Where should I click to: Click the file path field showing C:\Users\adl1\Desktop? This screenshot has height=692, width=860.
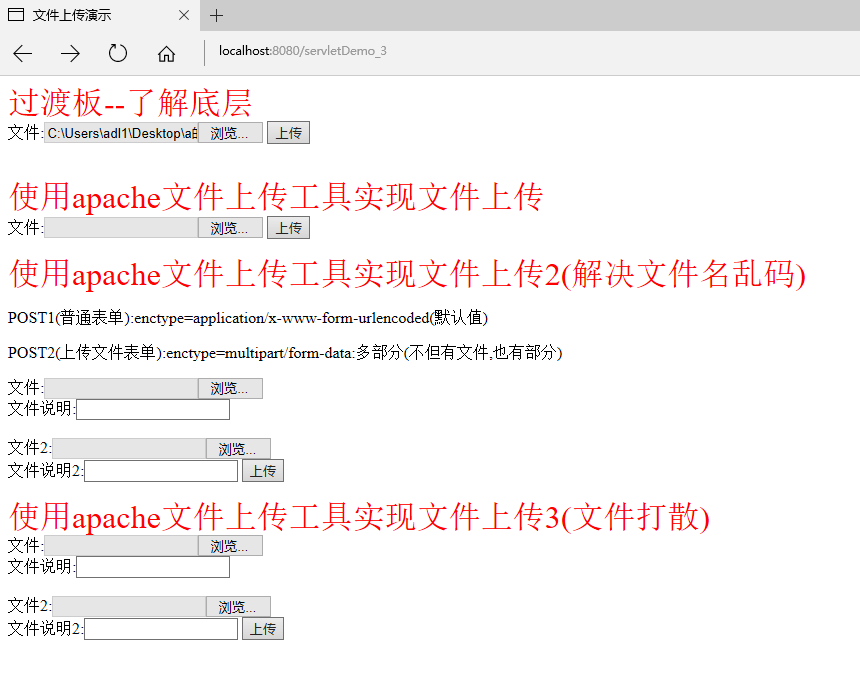pyautogui.click(x=121, y=133)
